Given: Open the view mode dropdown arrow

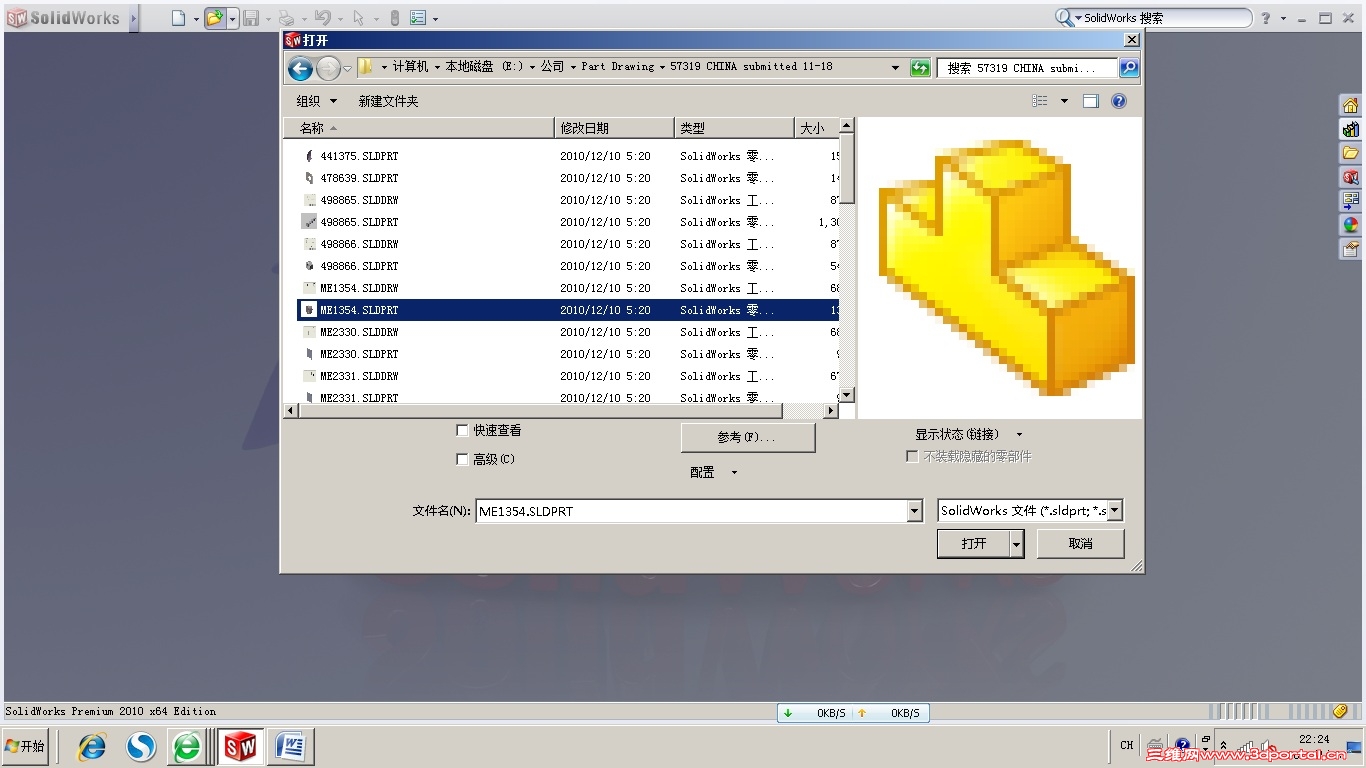Looking at the screenshot, I should [x=1064, y=101].
